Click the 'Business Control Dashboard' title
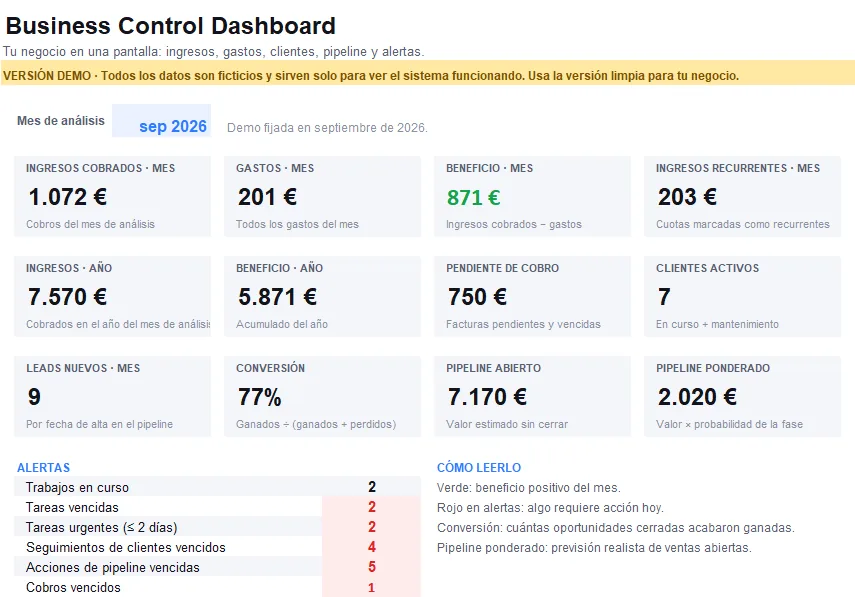The width and height of the screenshot is (855, 597). coord(170,26)
